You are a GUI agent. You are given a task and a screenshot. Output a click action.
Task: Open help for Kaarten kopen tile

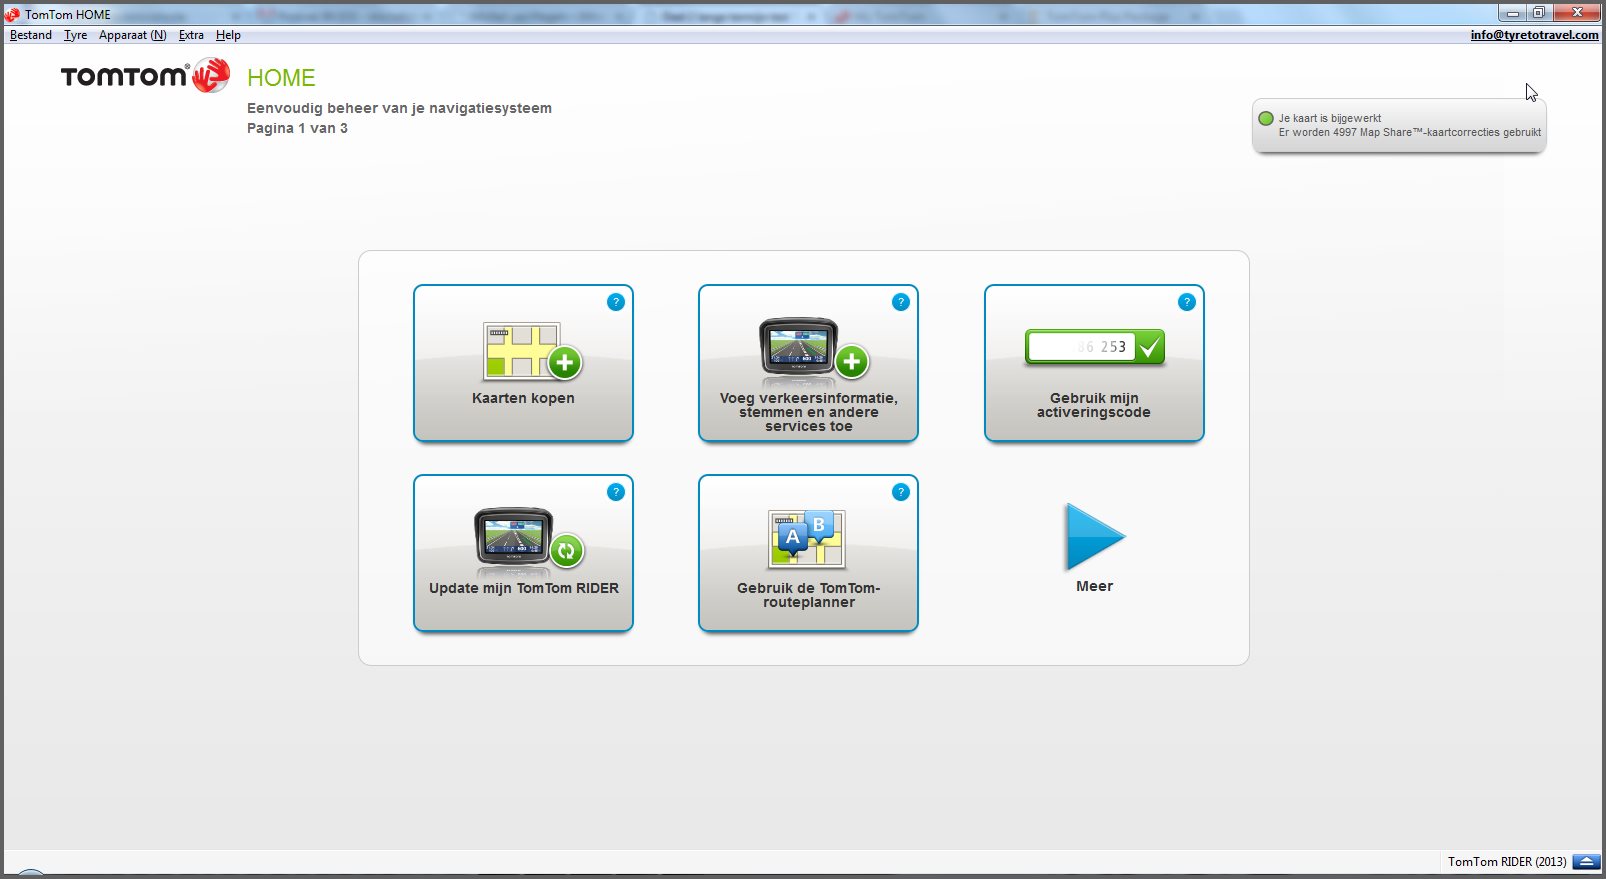pyautogui.click(x=616, y=302)
